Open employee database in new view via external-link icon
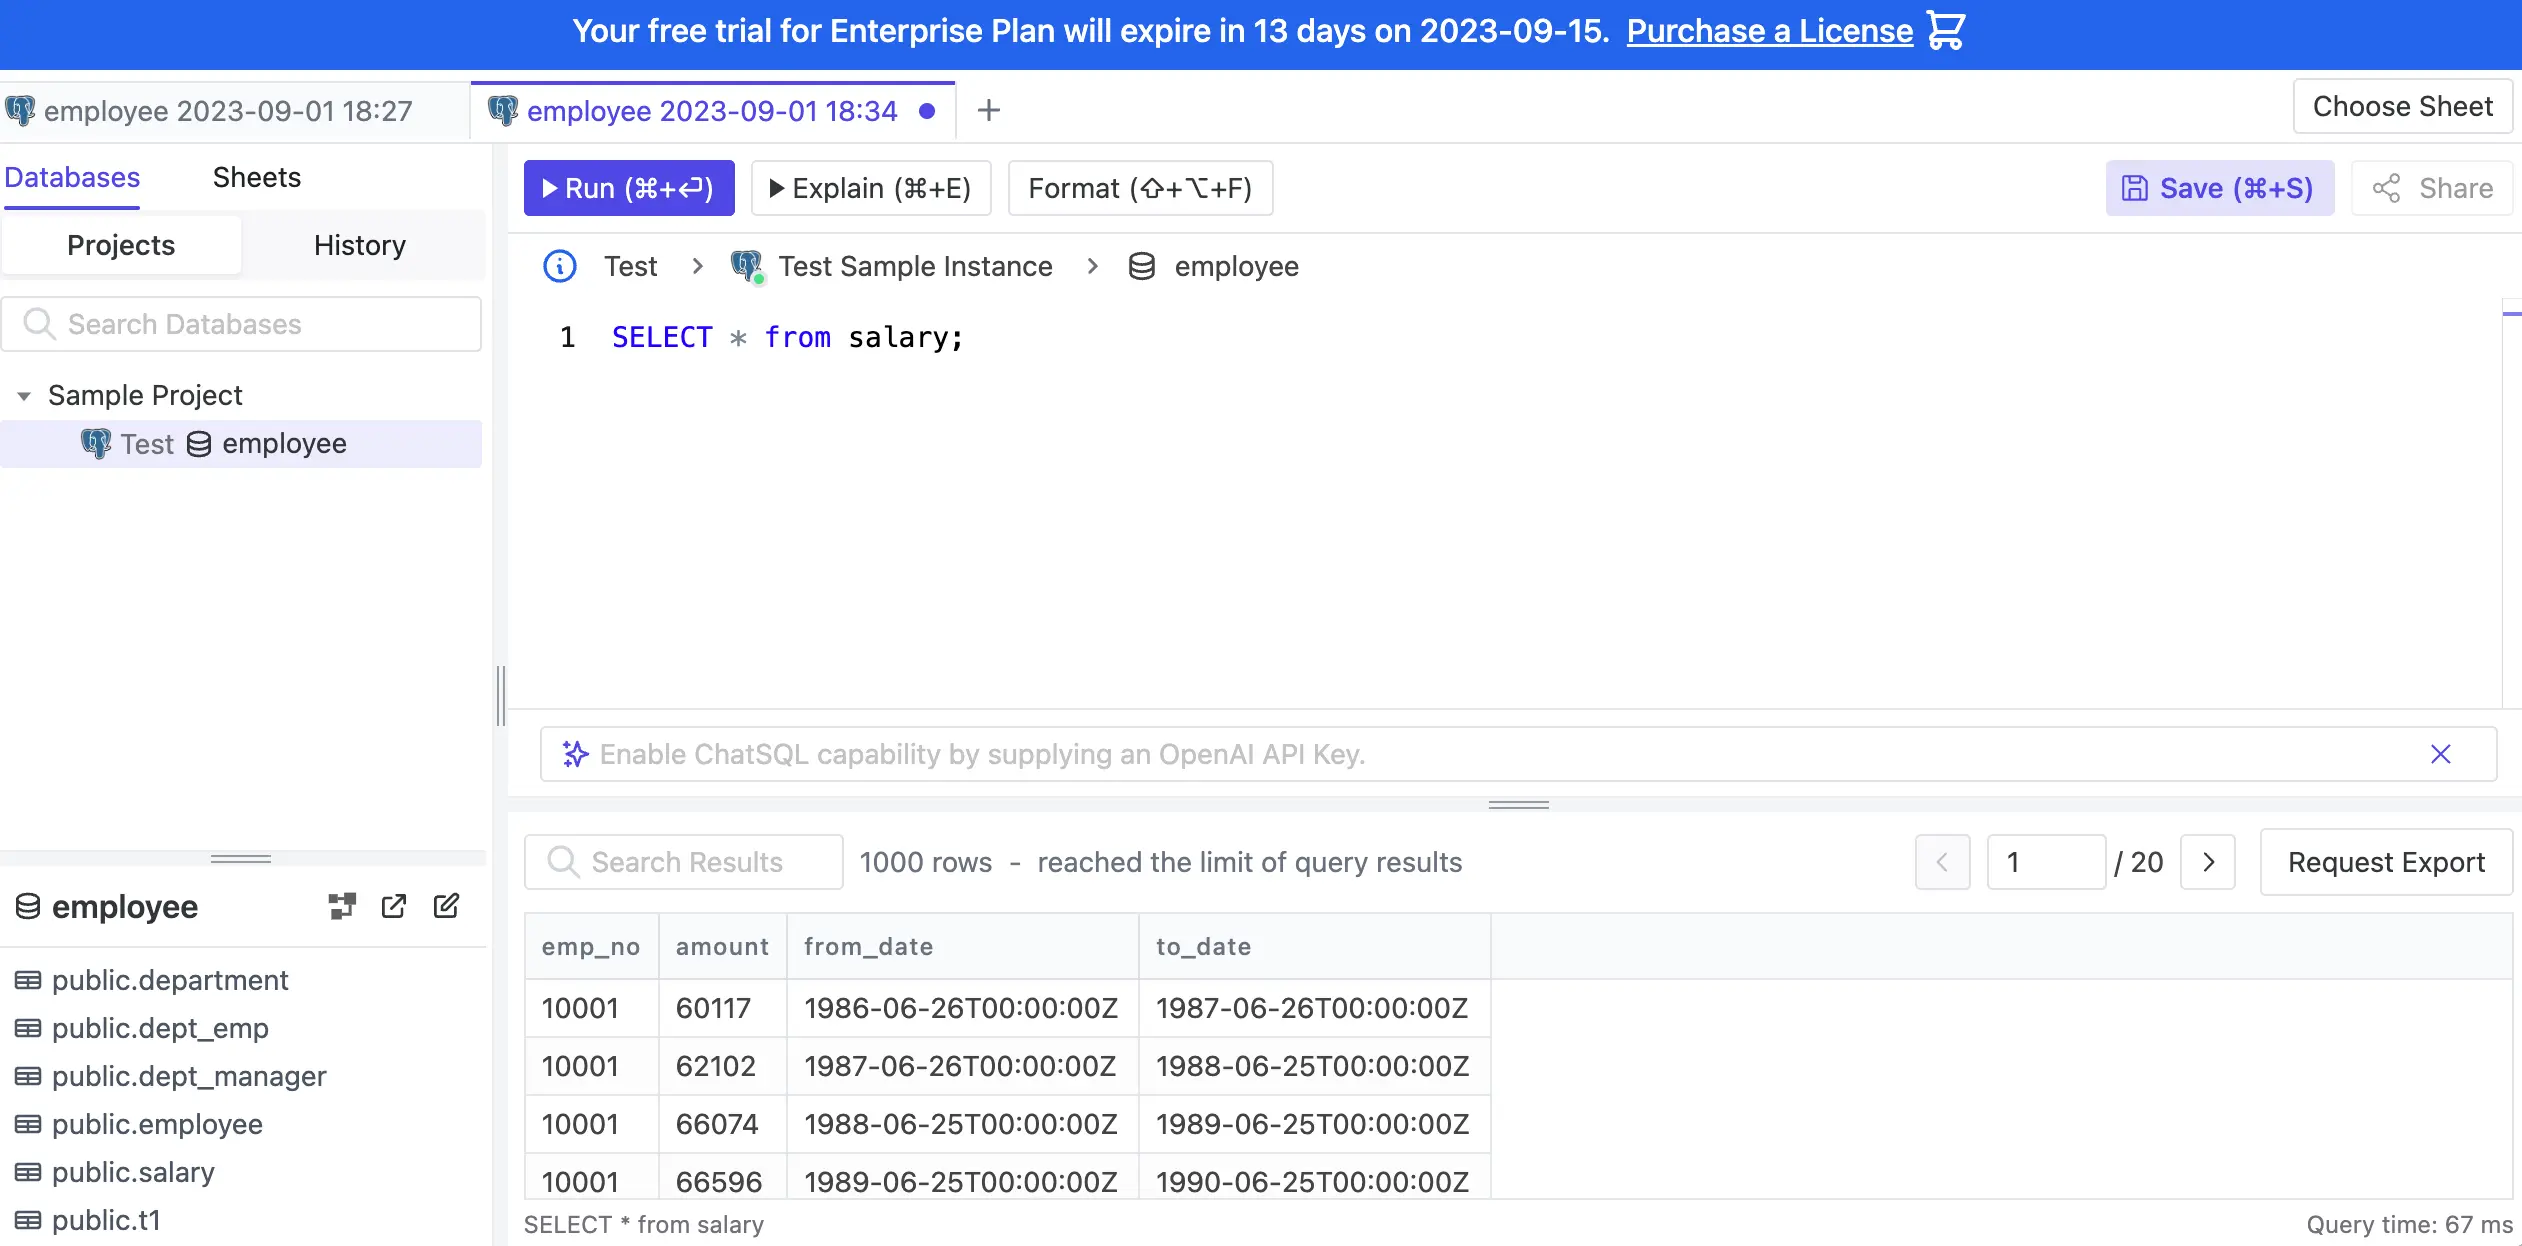2522x1246 pixels. 393,906
